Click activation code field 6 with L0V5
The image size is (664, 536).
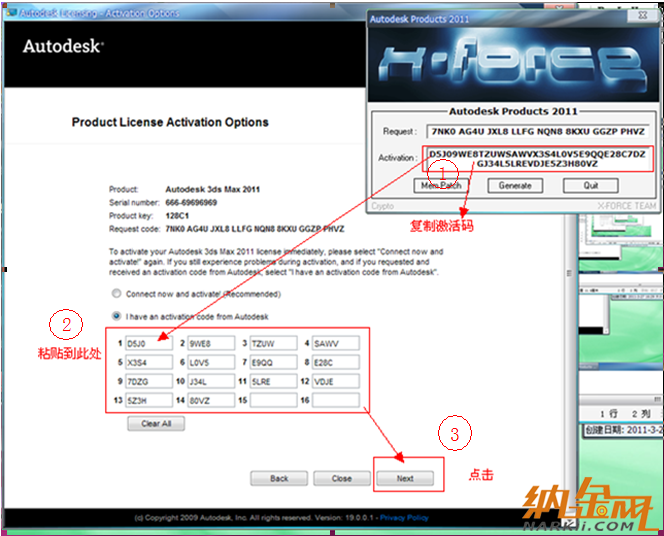coord(210,362)
